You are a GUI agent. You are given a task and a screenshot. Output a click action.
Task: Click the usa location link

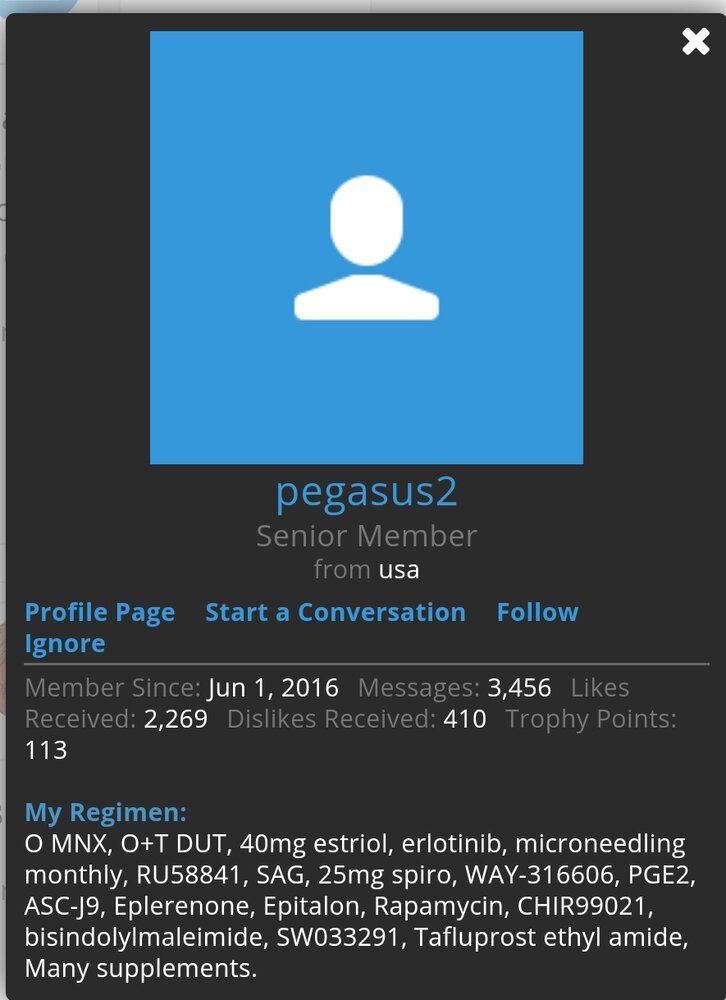click(x=398, y=570)
